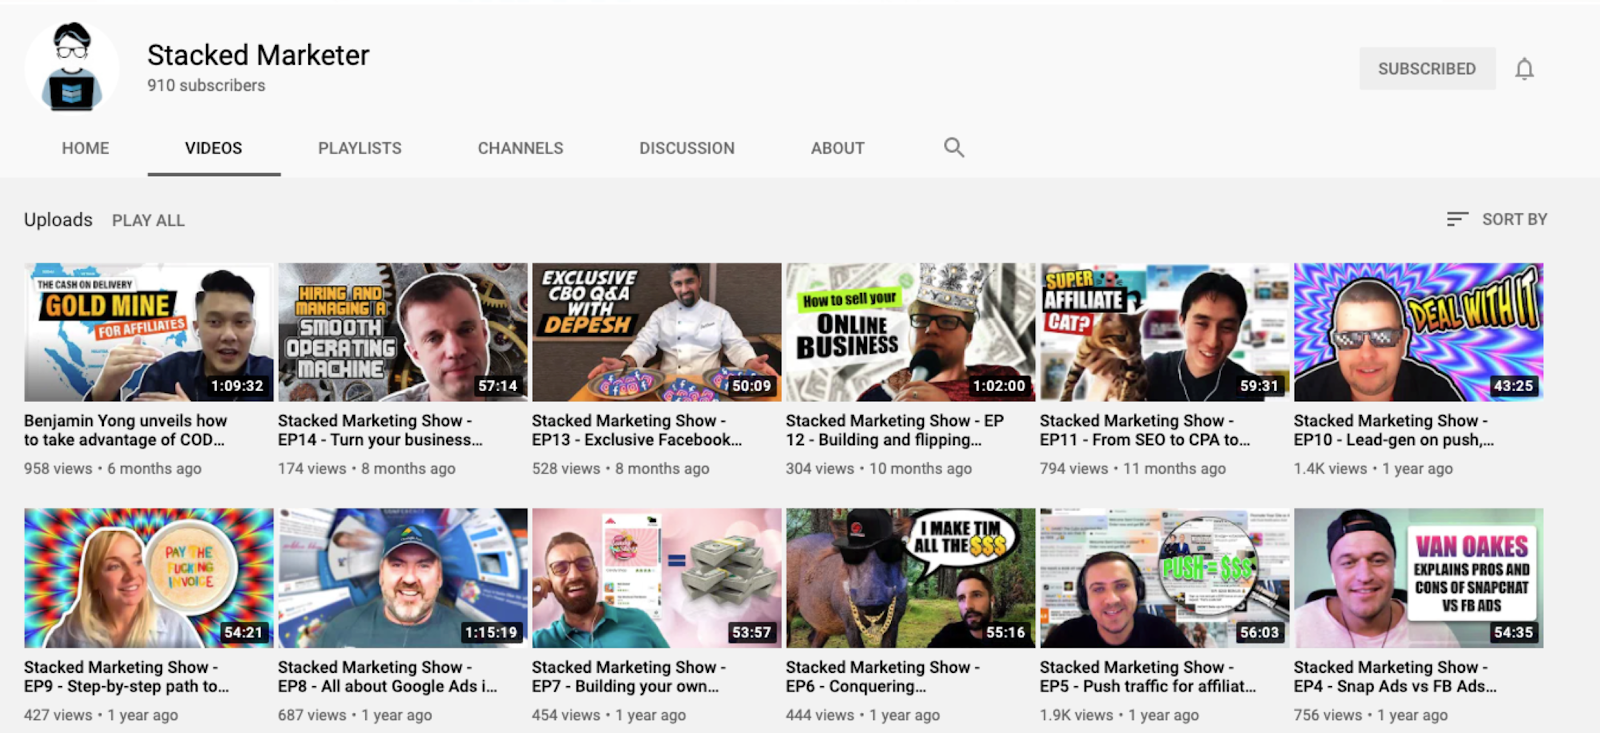Screen dimensions: 1600x733
Task: Open the Smooth Operating Machine thumbnail
Action: coord(402,332)
